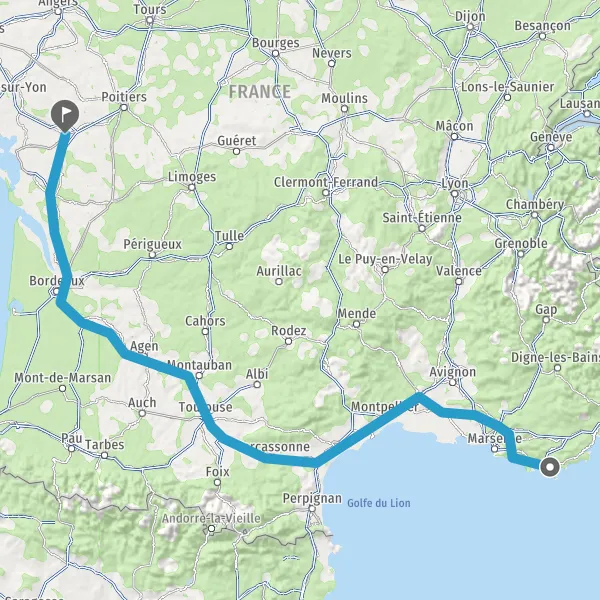
Task: Select the Limoges city dot
Action: pyautogui.click(x=192, y=187)
